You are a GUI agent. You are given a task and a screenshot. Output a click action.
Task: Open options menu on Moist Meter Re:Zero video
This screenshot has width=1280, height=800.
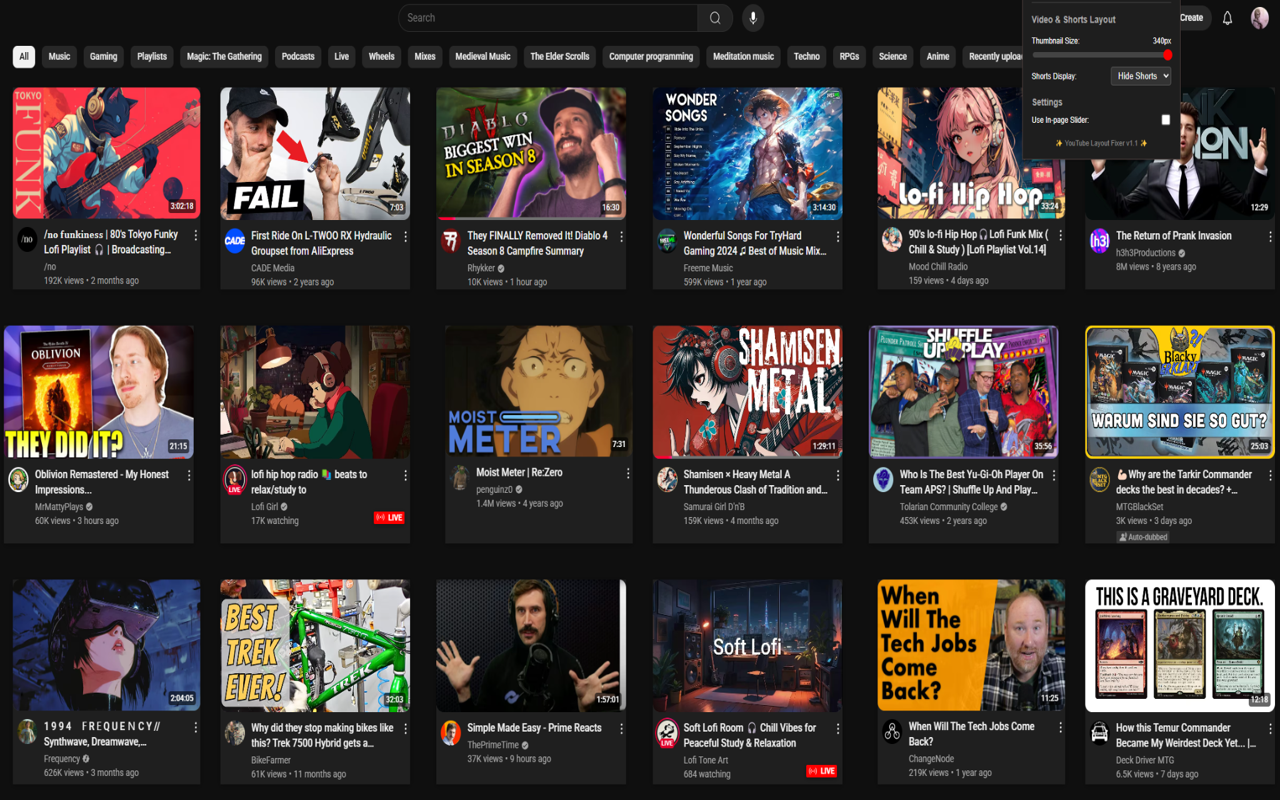[627, 473]
